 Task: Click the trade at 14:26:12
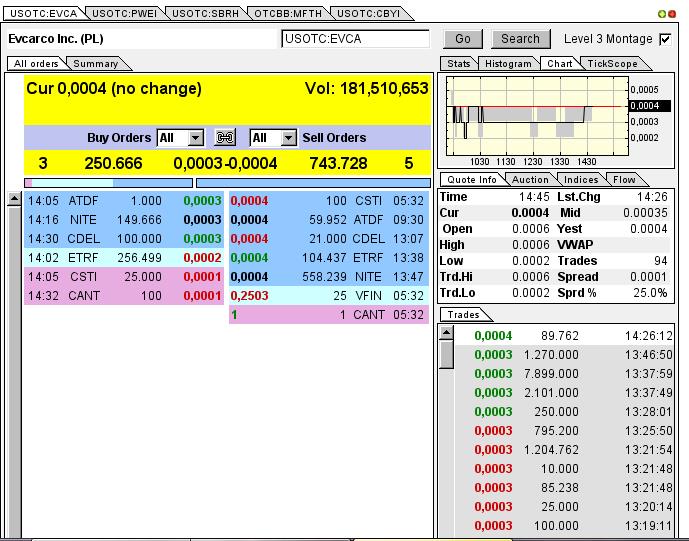click(564, 336)
